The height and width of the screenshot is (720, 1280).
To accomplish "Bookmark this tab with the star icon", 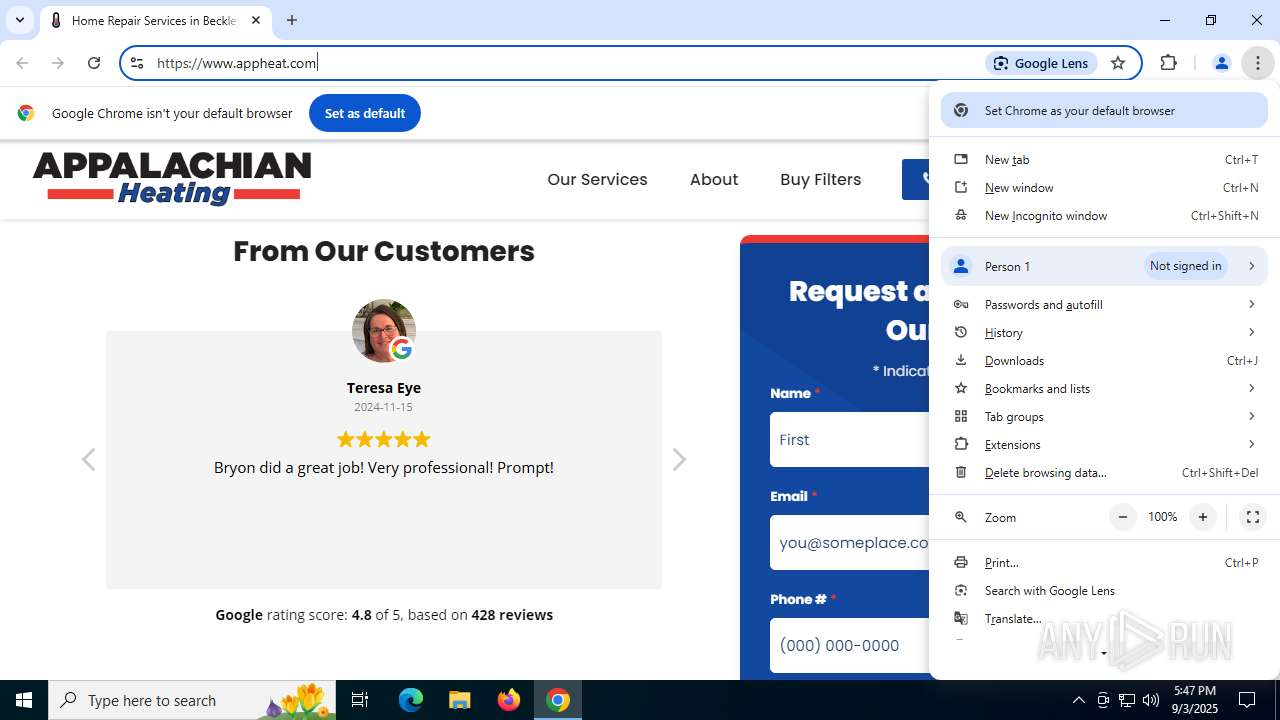I will tap(1118, 63).
